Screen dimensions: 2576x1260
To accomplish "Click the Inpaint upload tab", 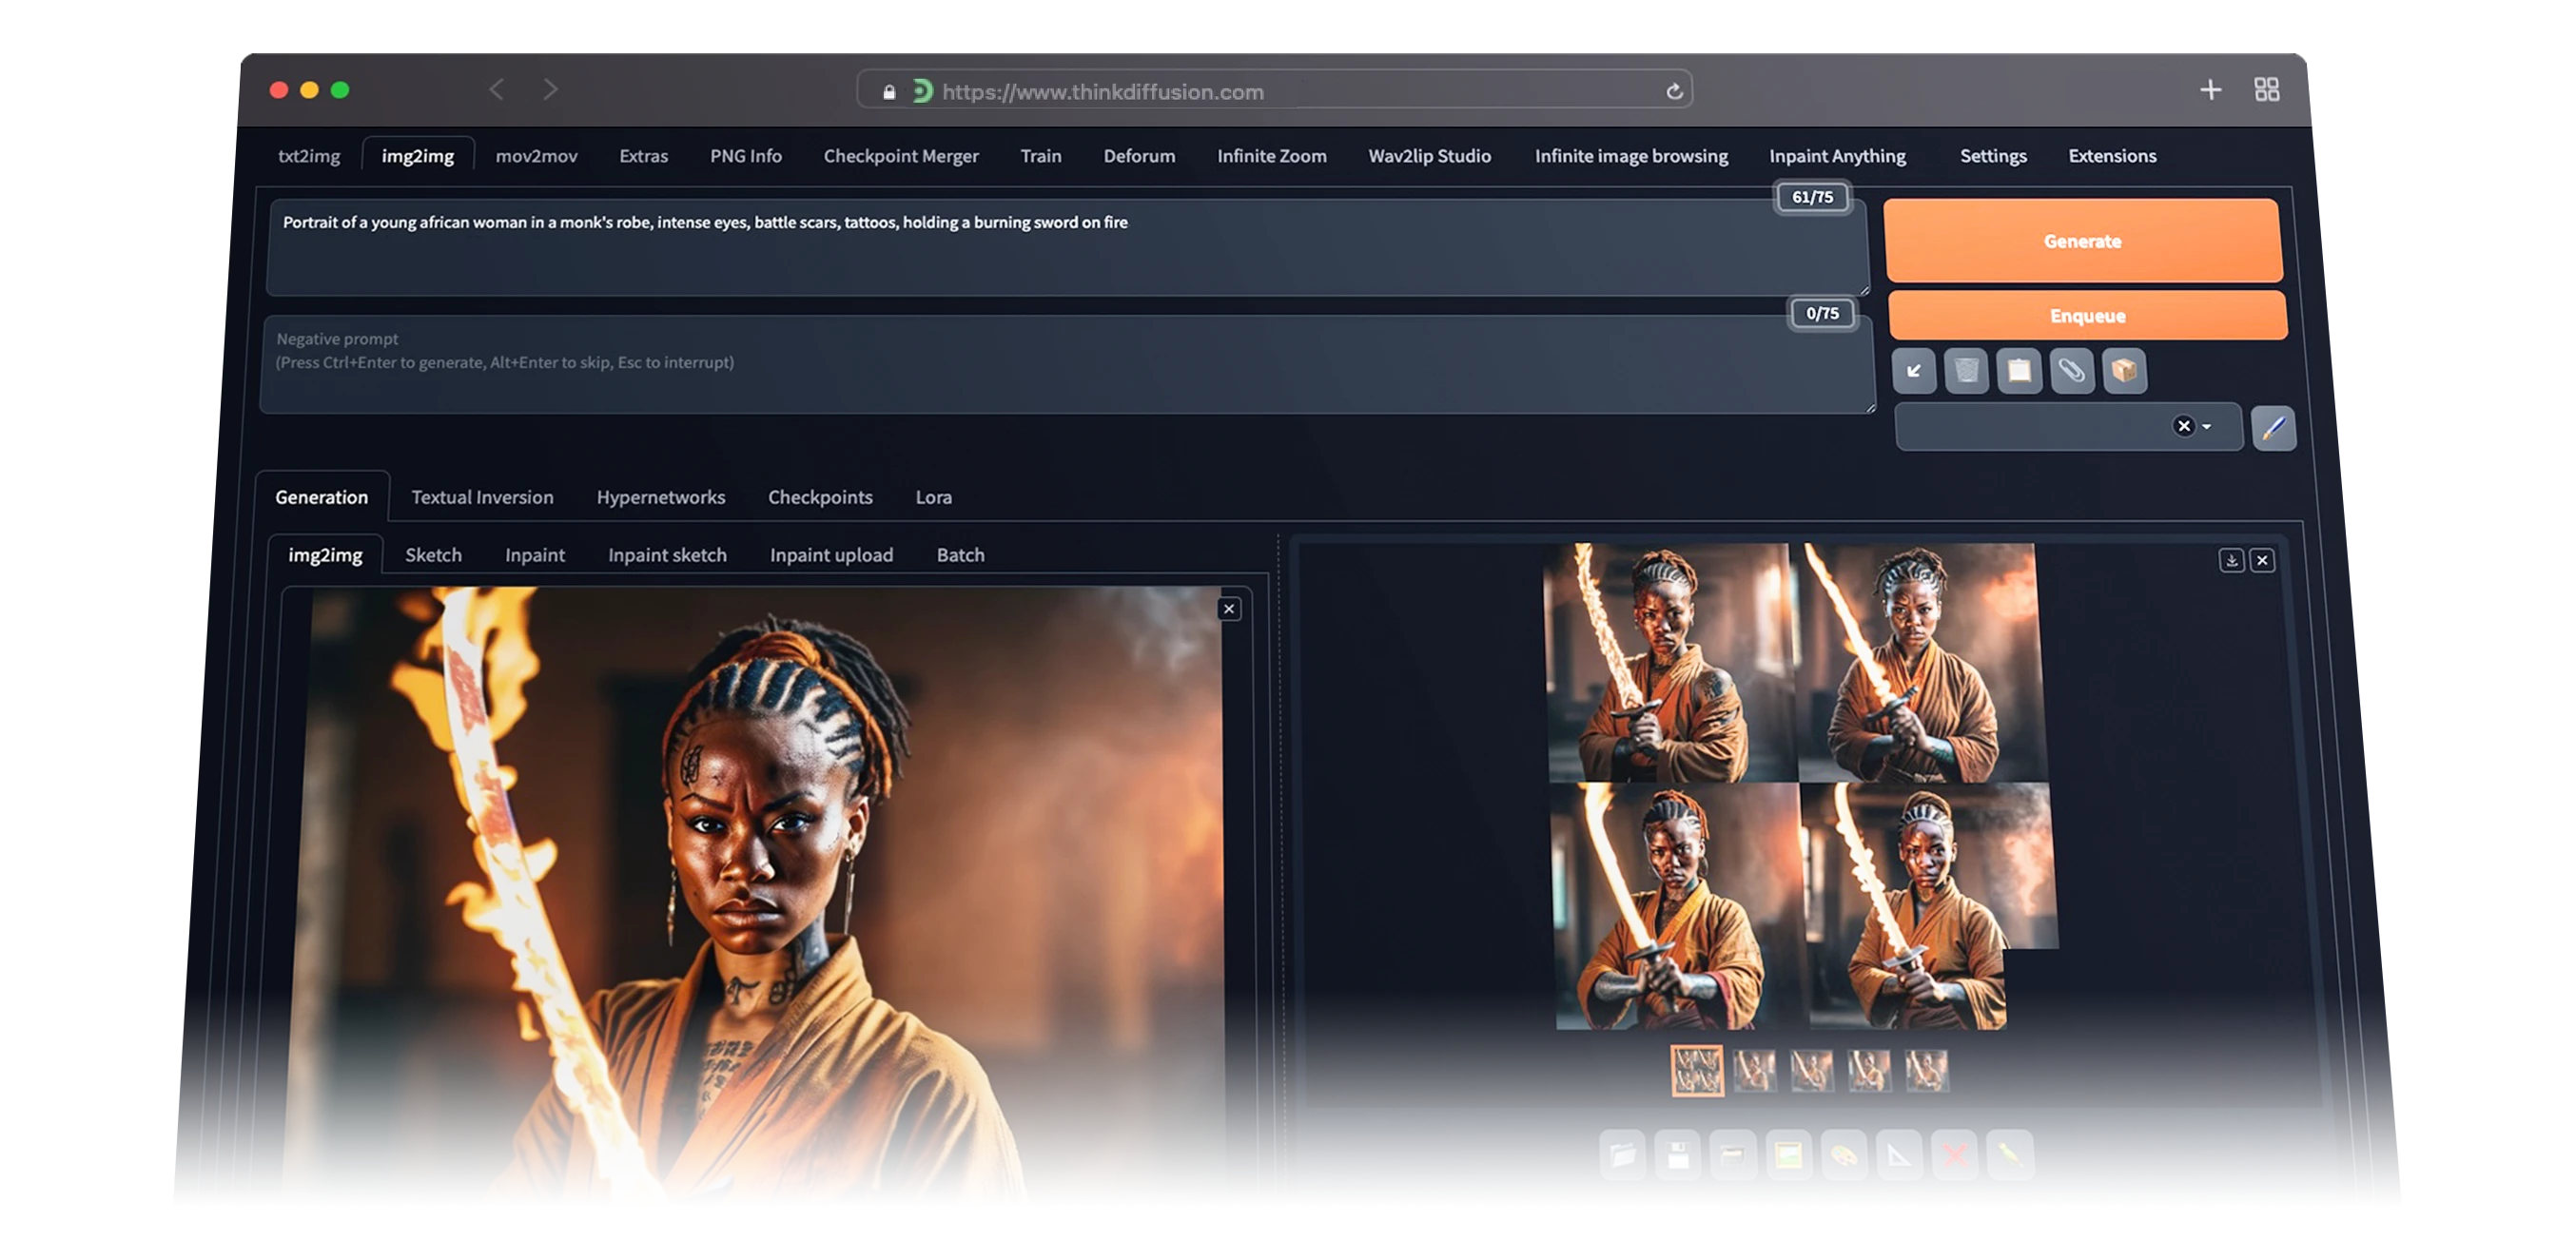I will pos(829,553).
